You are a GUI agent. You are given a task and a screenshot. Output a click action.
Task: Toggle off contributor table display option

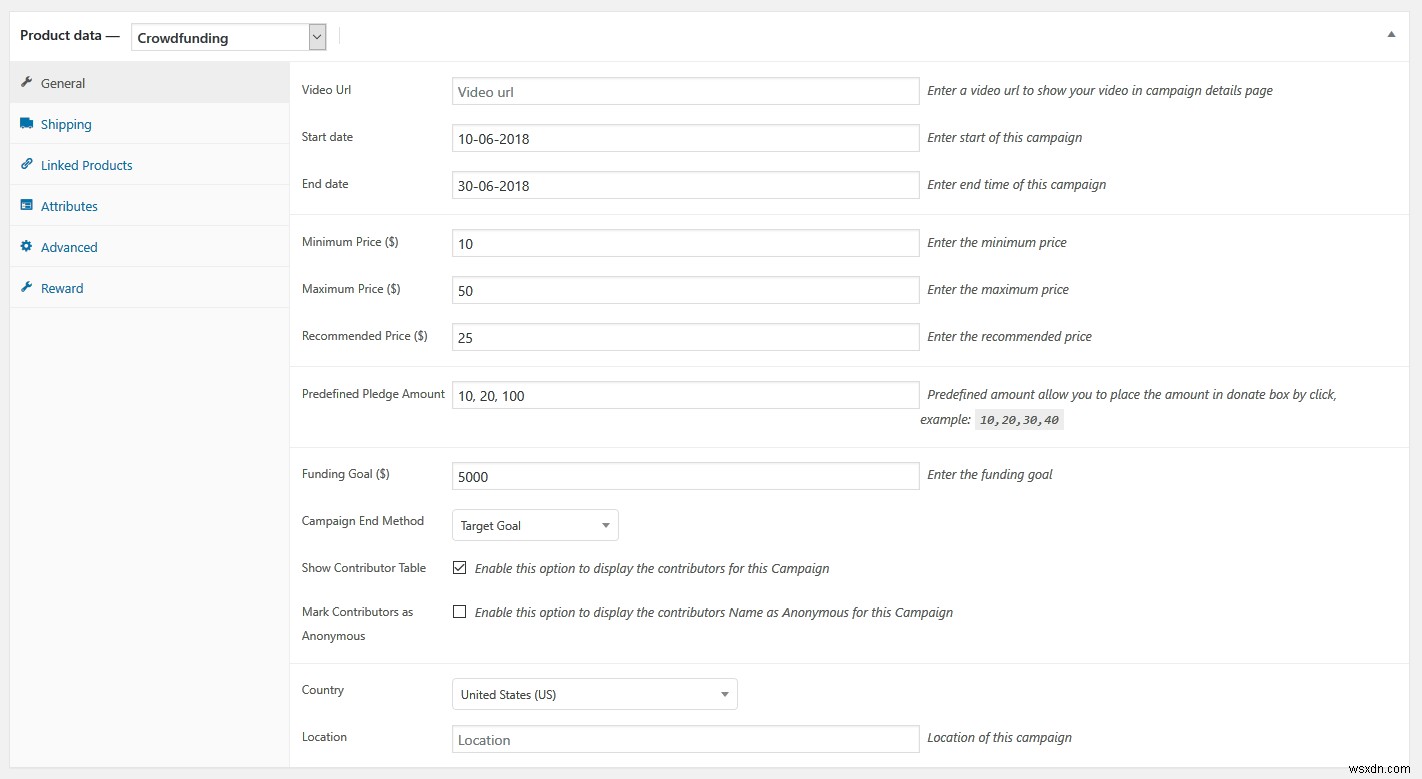459,567
